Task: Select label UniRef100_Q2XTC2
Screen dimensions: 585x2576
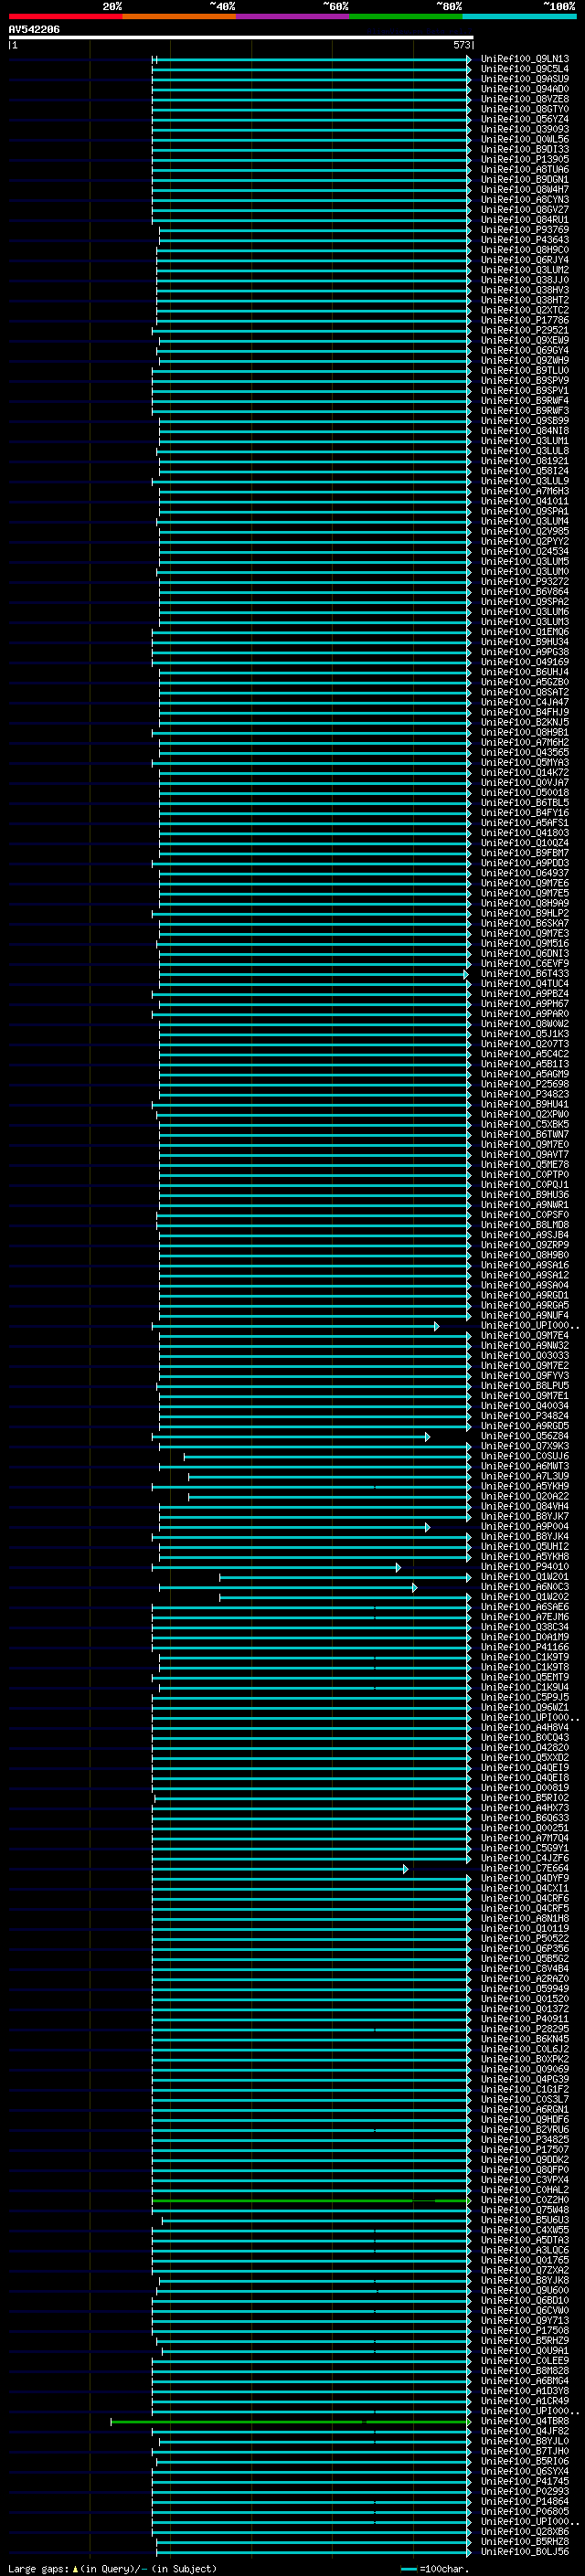Action: click(x=525, y=310)
